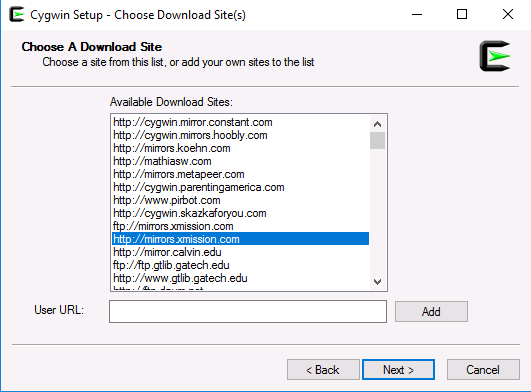Viewport: 531px width, 392px height.
Task: Choose http://cygwin.parentingamerica.com site
Action: pos(240,187)
